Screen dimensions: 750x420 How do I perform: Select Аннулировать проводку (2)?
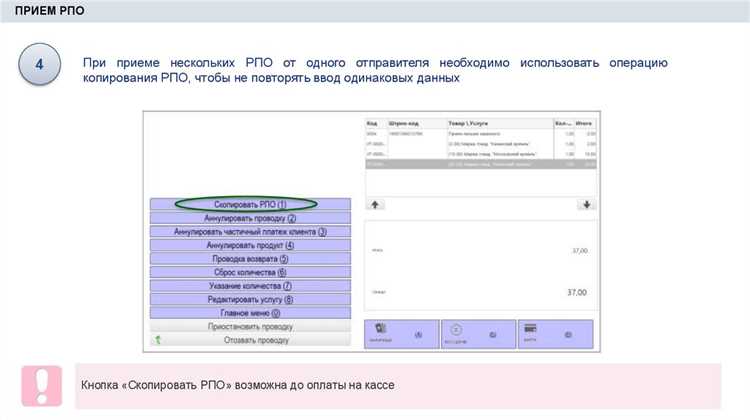[x=250, y=218]
